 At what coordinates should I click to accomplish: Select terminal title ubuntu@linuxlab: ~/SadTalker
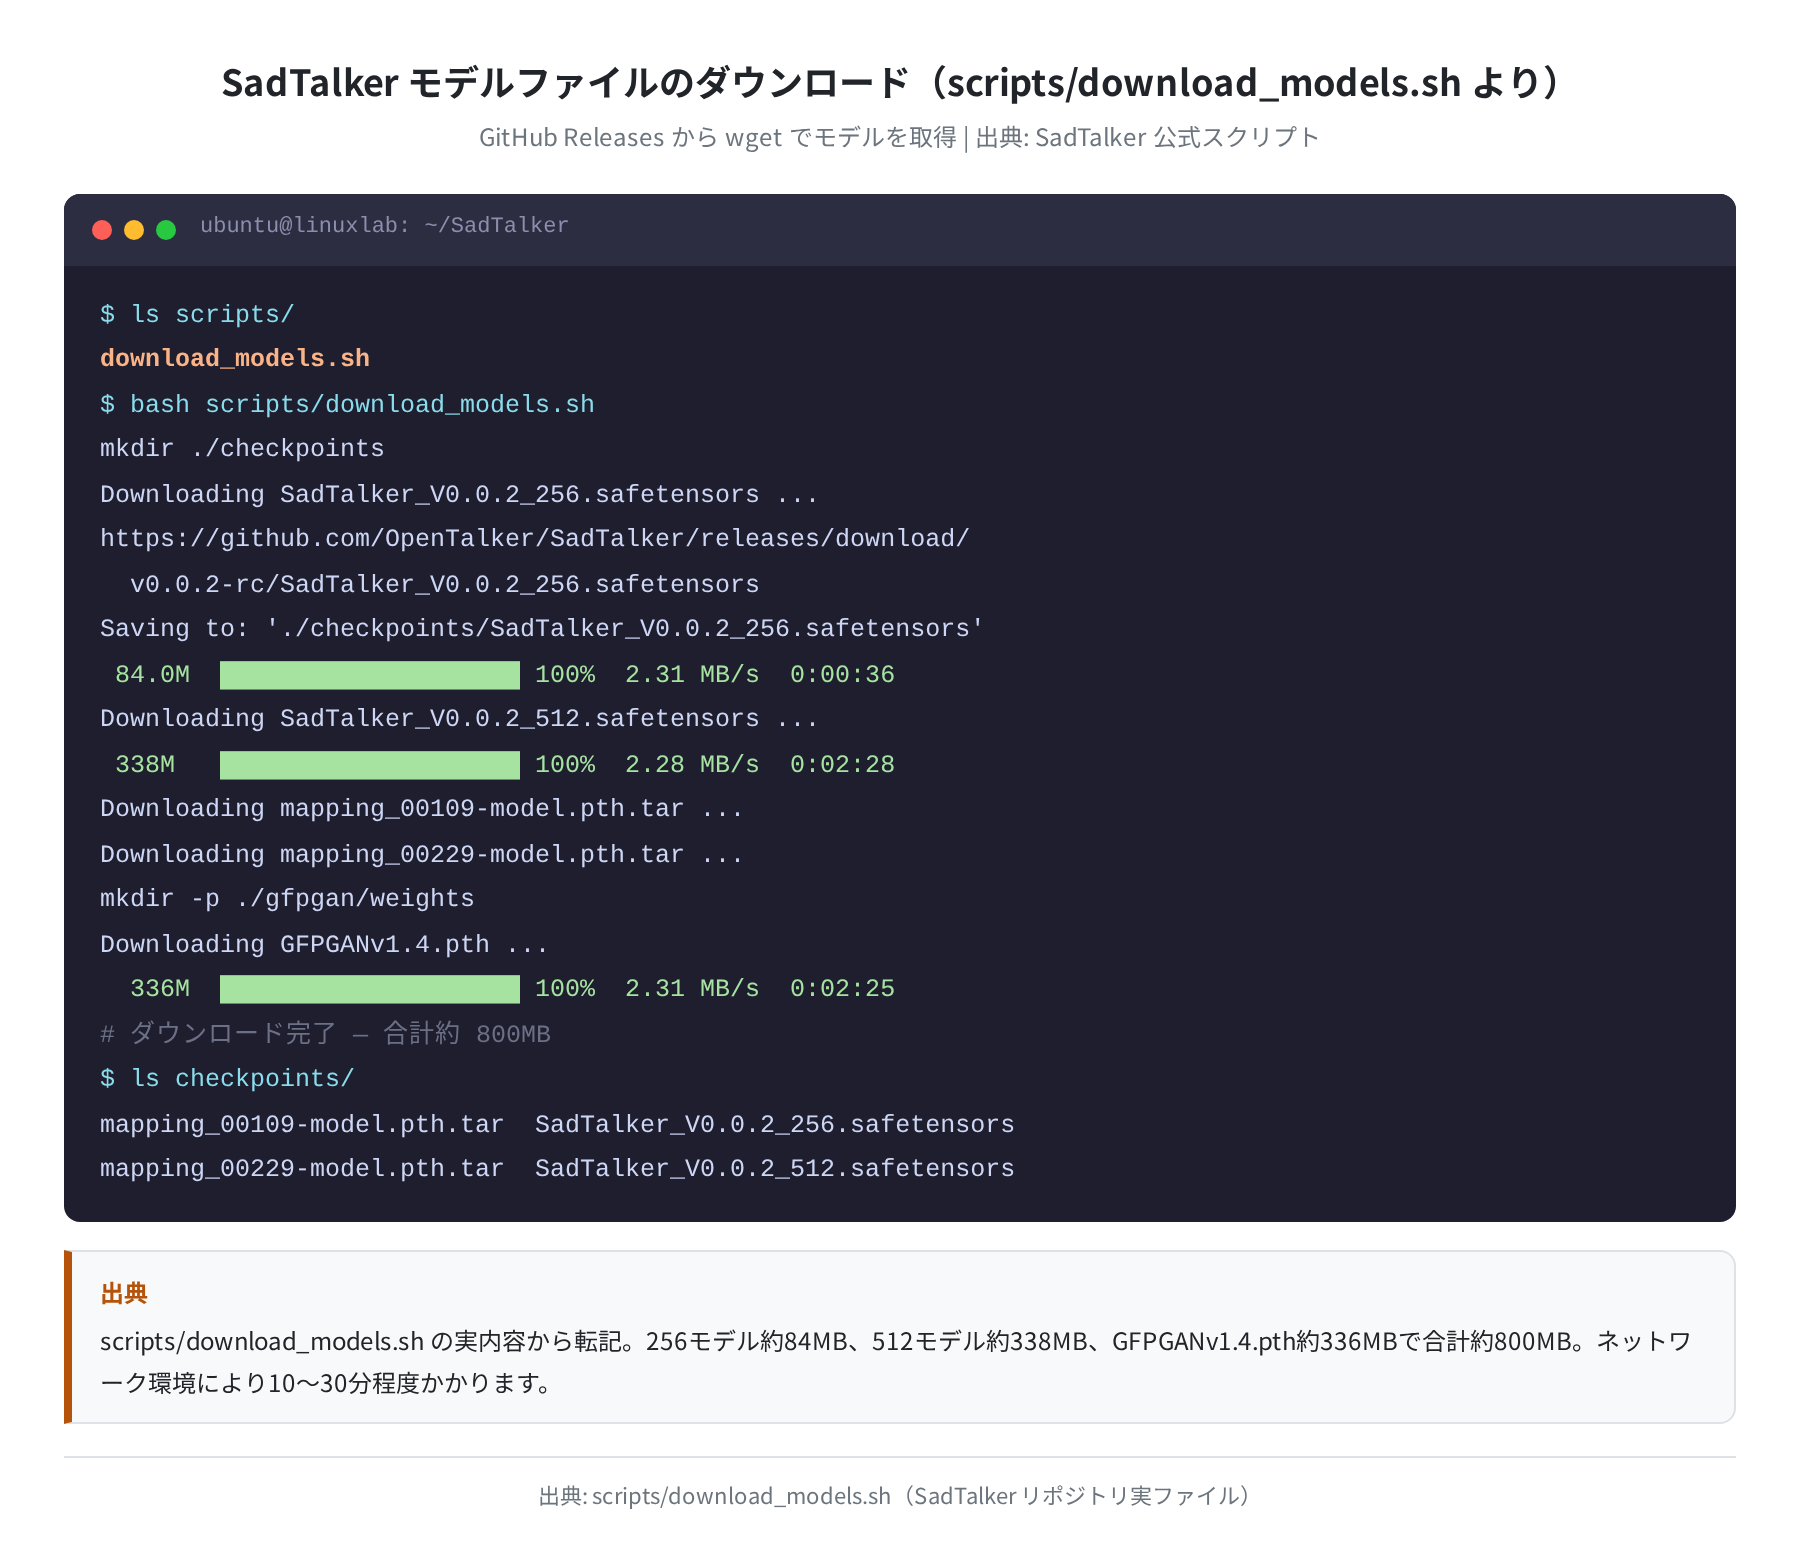384,226
